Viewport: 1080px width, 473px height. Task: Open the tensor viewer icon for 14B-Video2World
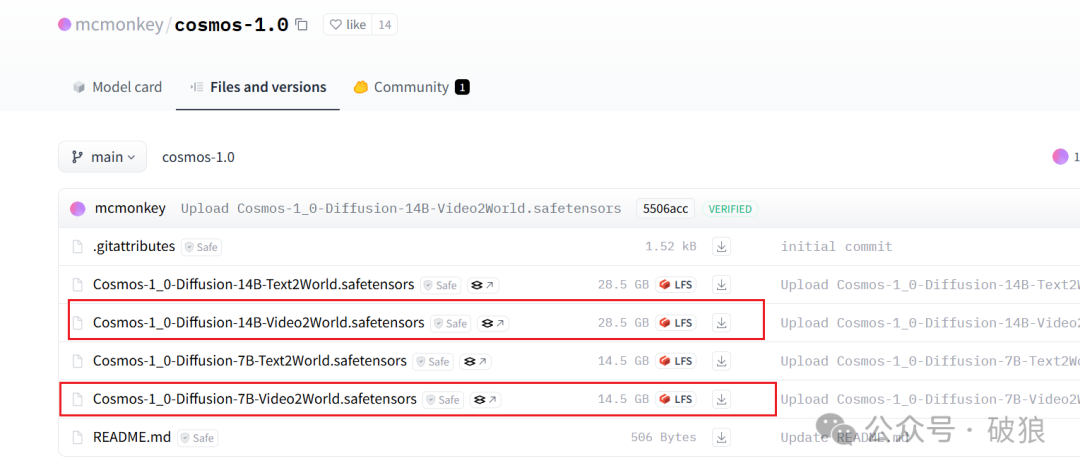[x=493, y=322]
